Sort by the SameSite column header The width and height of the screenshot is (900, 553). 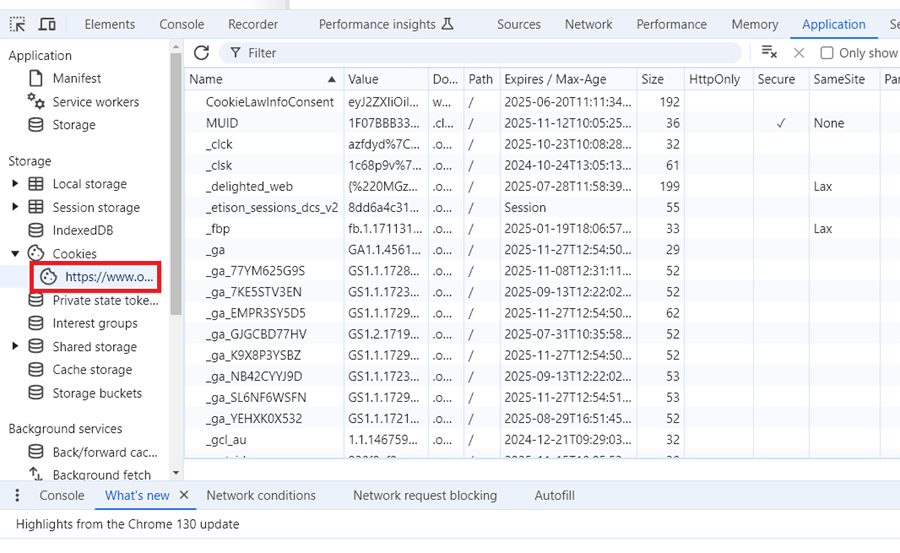pyautogui.click(x=844, y=79)
